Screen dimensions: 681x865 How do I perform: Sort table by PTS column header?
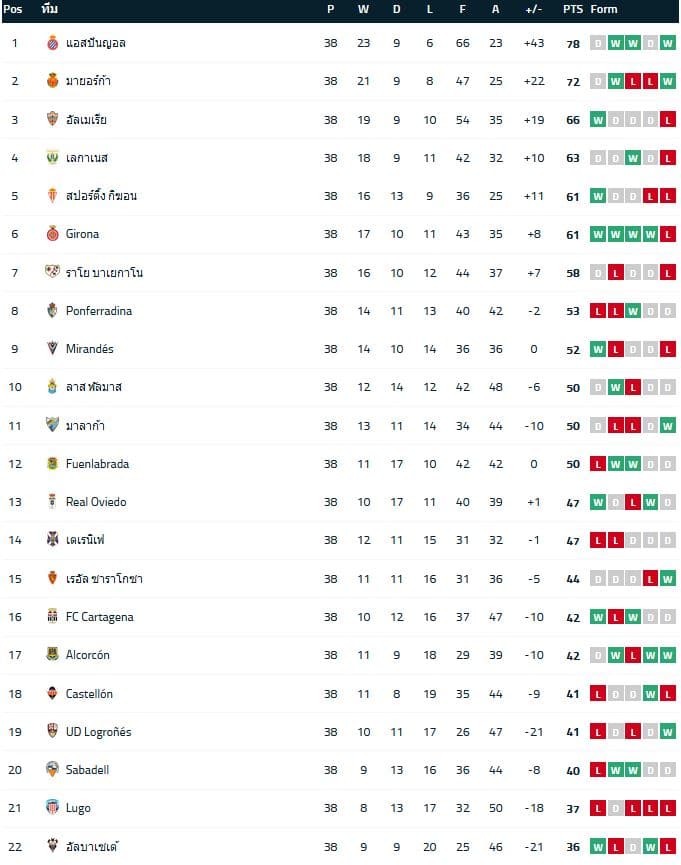coord(573,9)
